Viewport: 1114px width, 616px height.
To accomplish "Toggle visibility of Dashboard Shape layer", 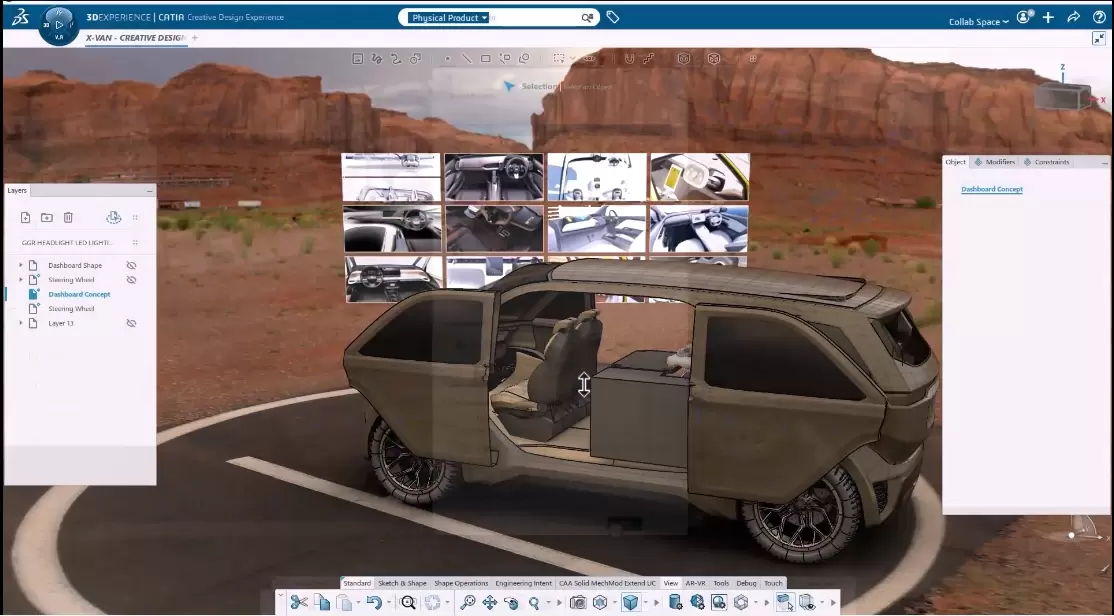I will (x=131, y=265).
